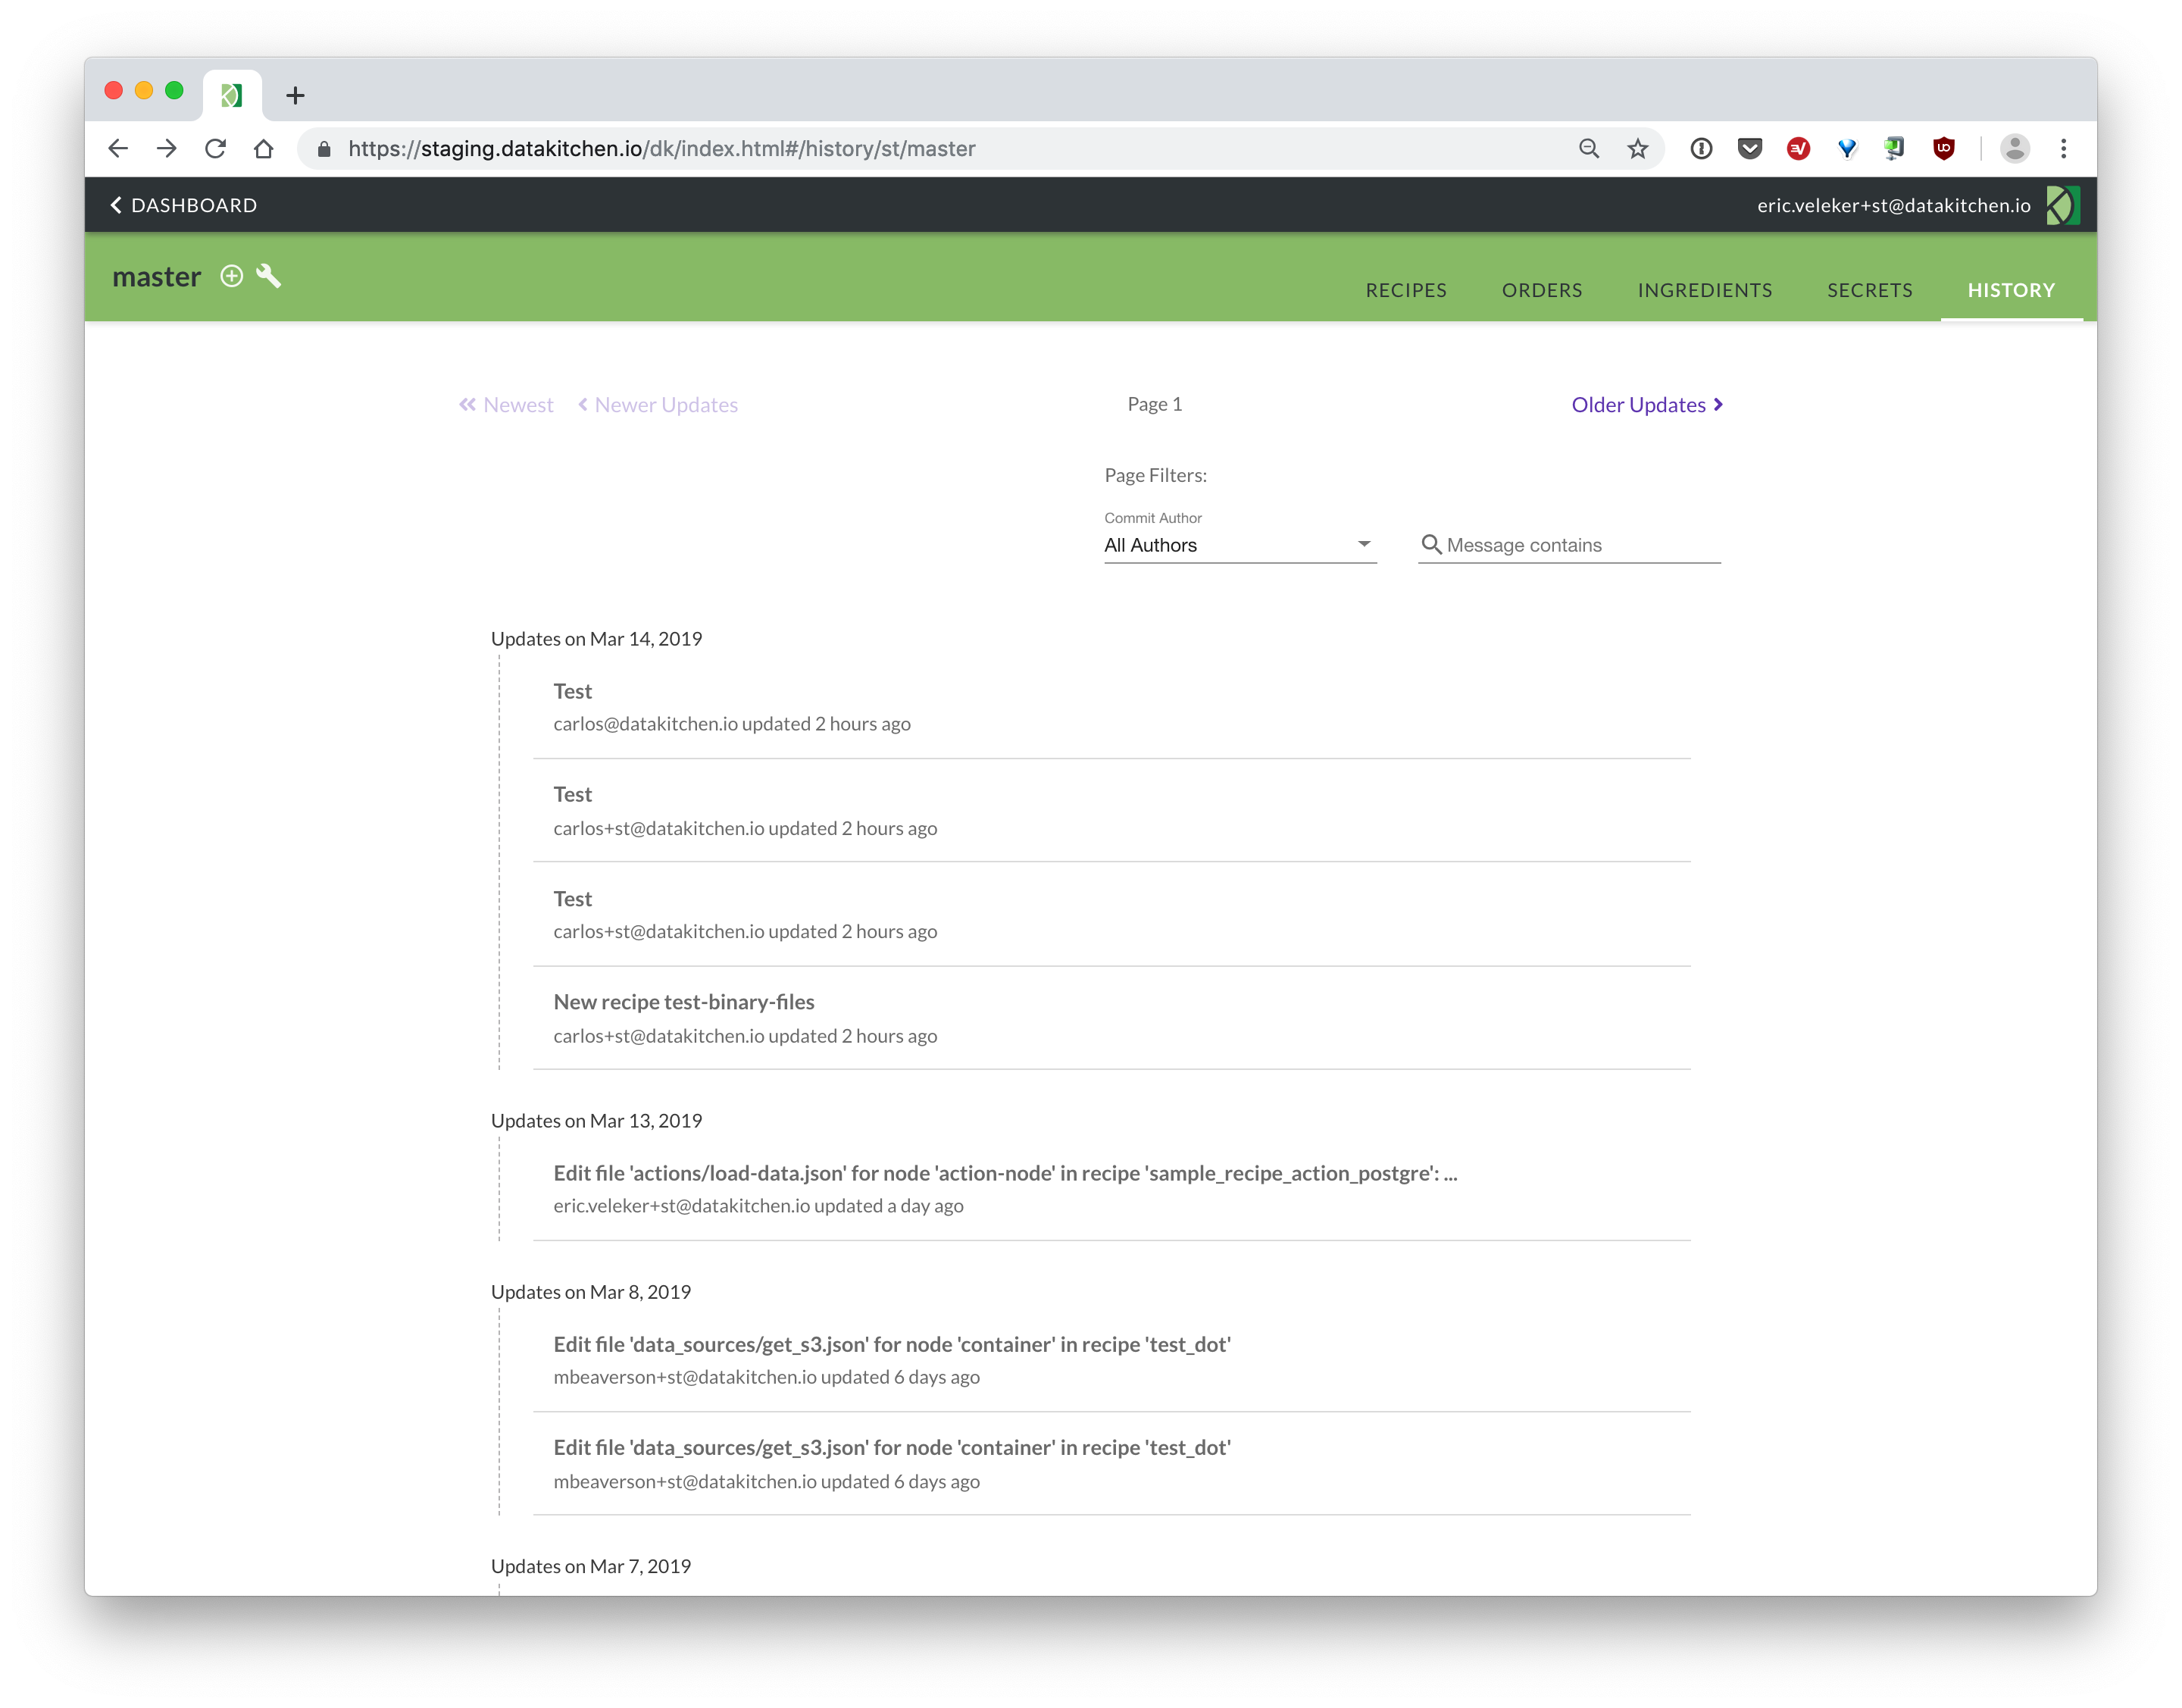
Task: Open a new browser tab with plus button
Action: [x=295, y=96]
